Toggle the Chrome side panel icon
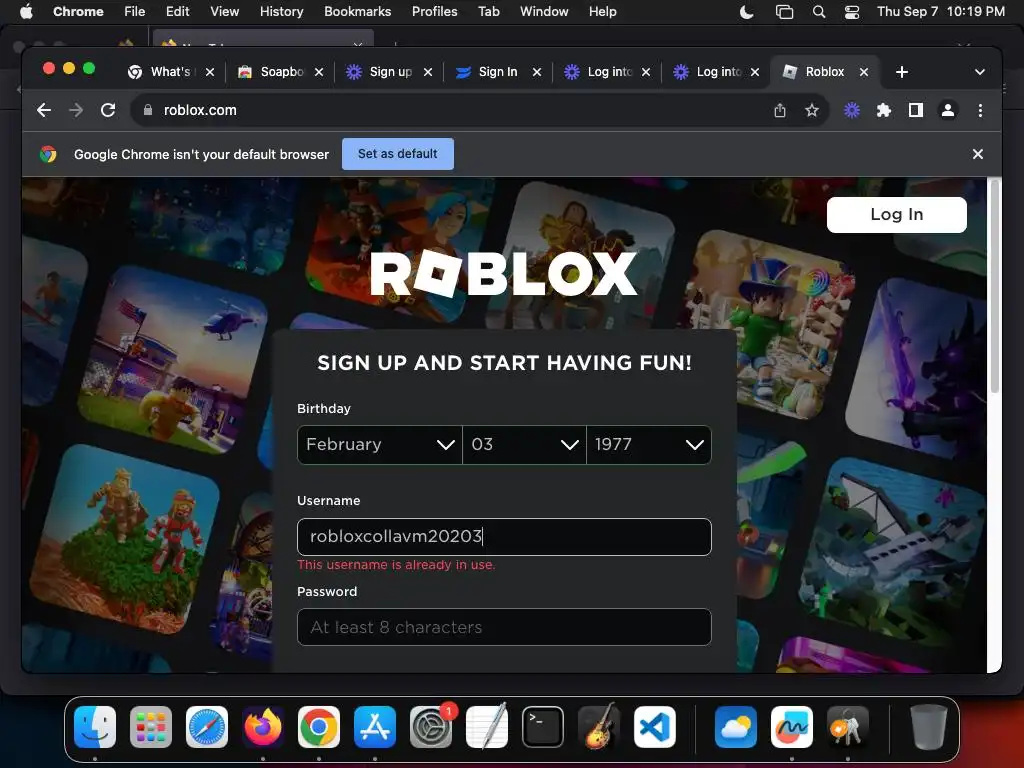The image size is (1024, 768). click(x=916, y=110)
